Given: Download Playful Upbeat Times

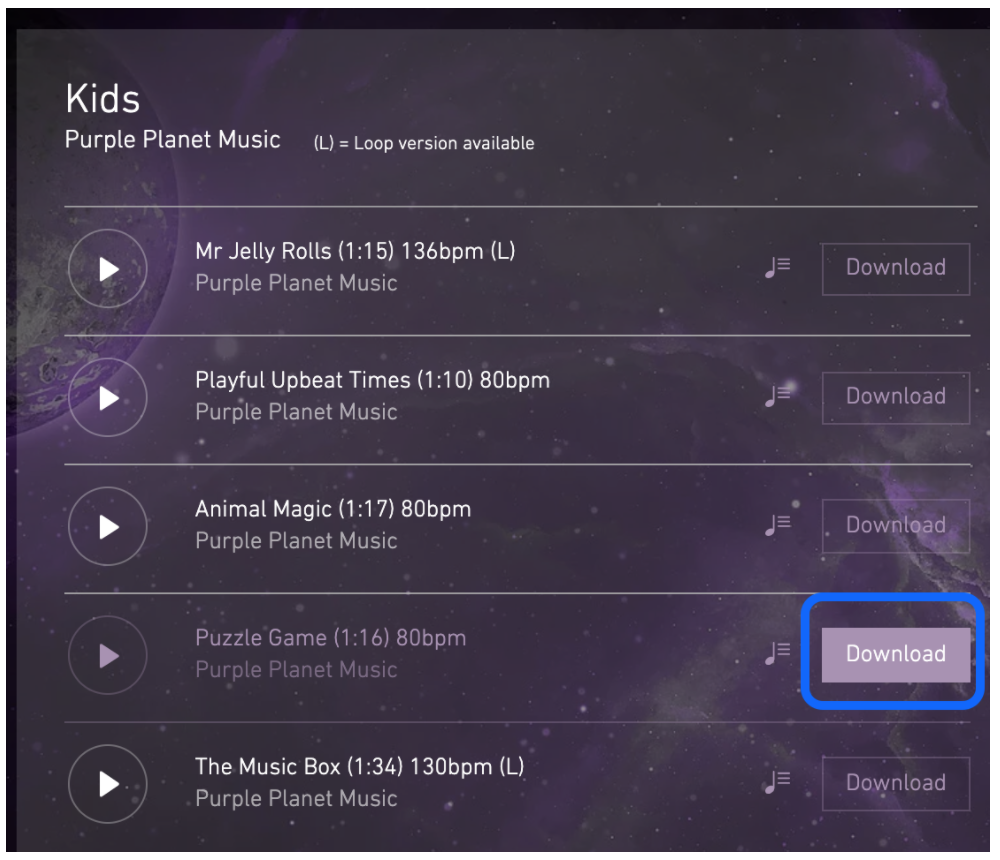Looking at the screenshot, I should 895,396.
